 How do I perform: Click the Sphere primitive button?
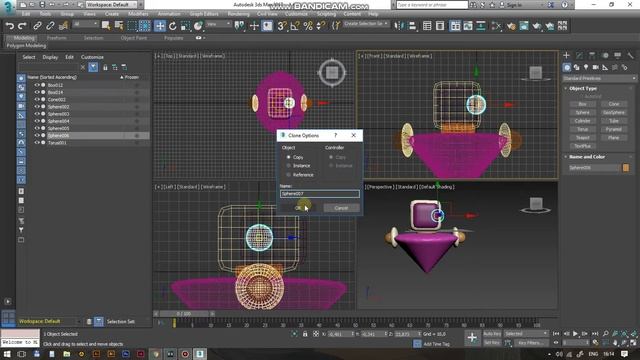[x=582, y=113]
